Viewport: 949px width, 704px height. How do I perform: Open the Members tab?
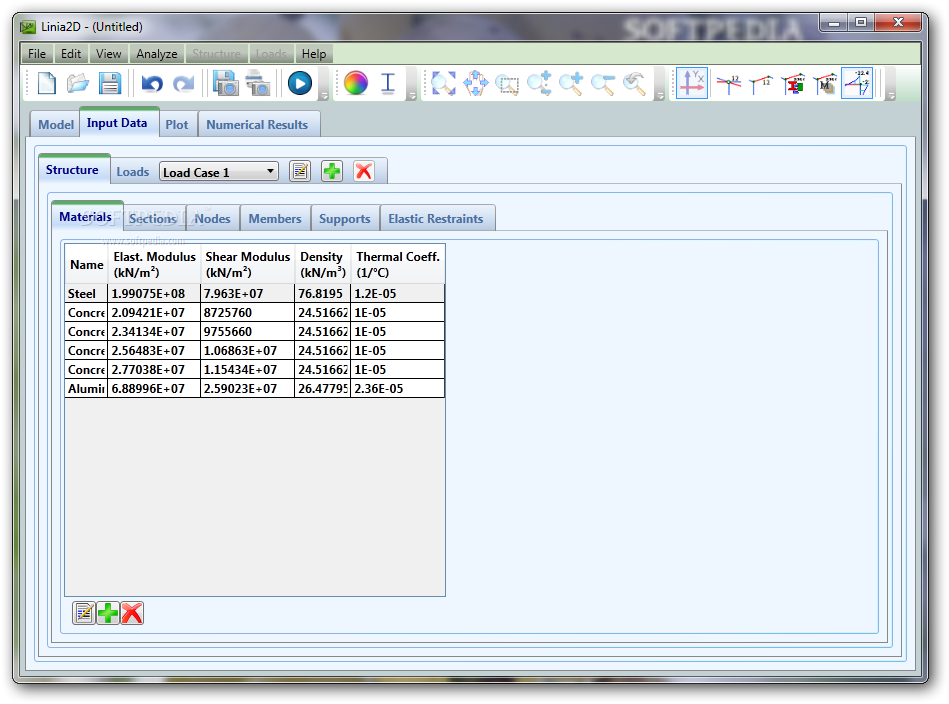(275, 219)
